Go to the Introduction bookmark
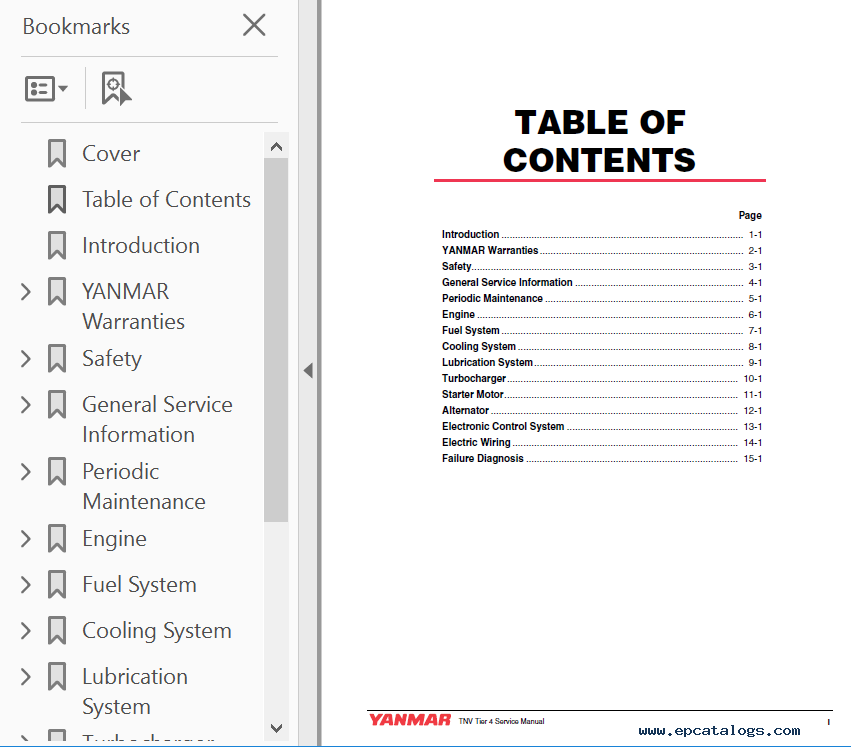Image resolution: width=851 pixels, height=747 pixels. coord(141,246)
